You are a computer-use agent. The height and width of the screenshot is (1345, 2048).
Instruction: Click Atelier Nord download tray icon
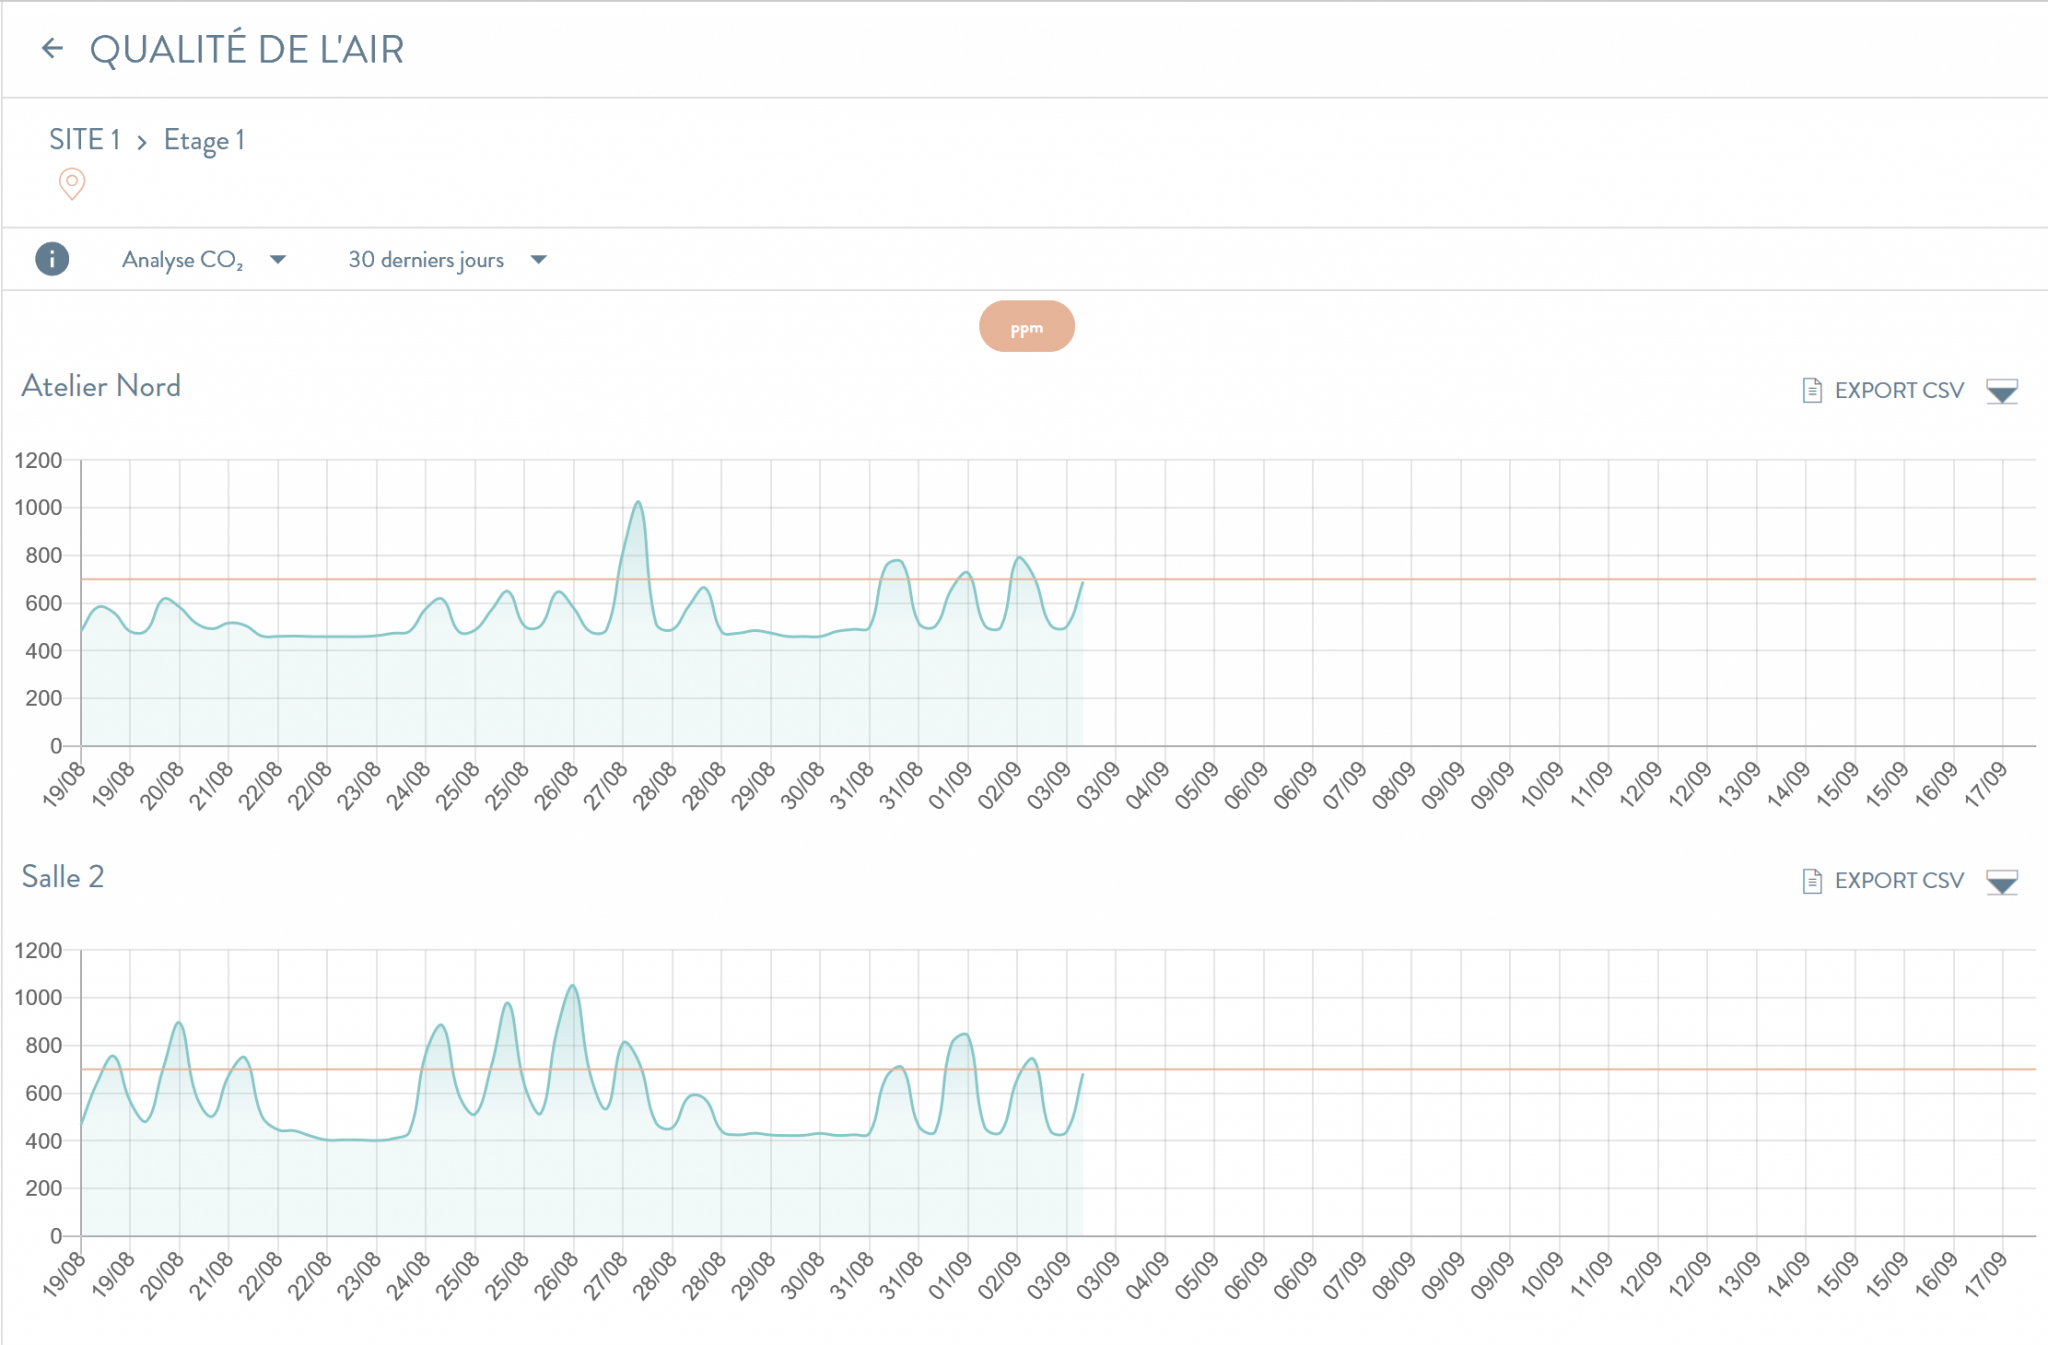point(2001,391)
